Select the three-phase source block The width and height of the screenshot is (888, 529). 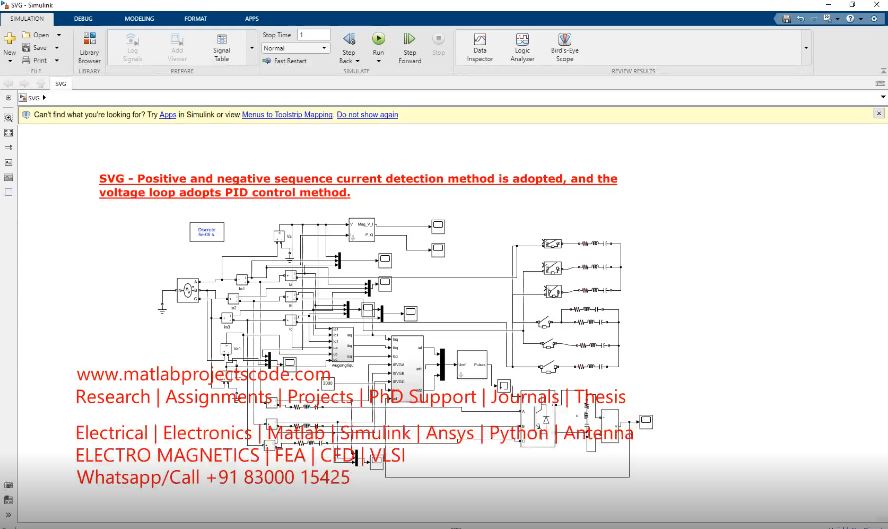tap(188, 291)
